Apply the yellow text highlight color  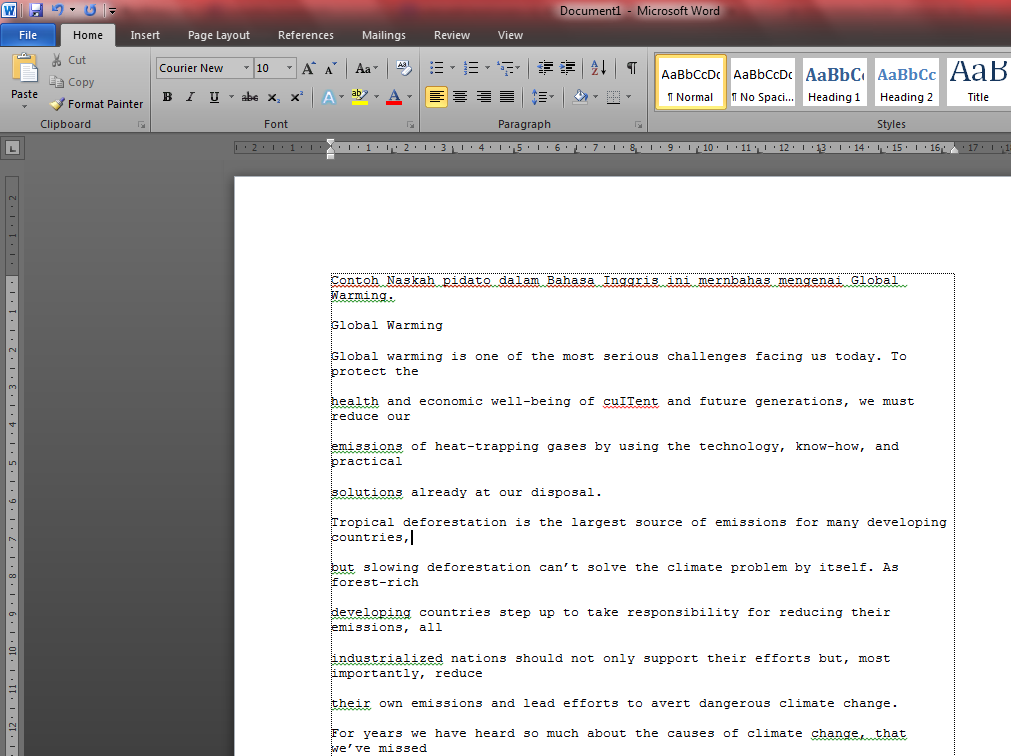click(360, 97)
